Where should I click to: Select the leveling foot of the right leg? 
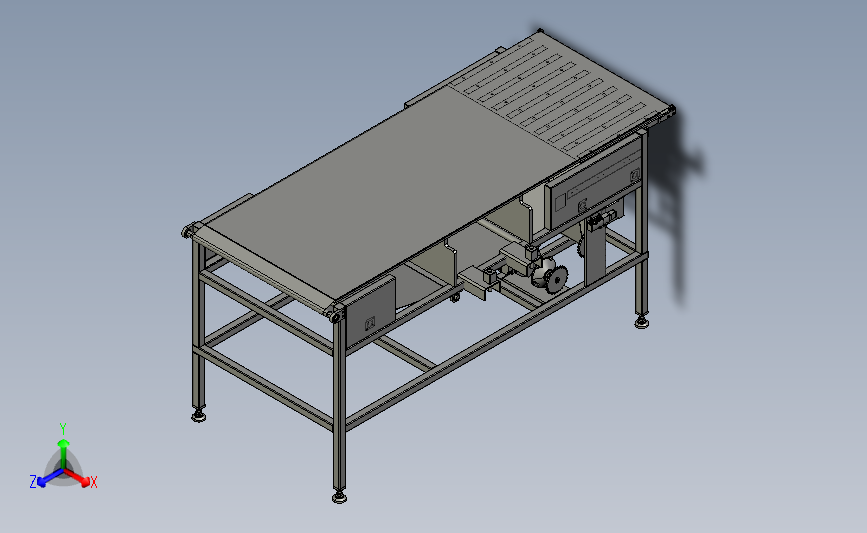click(x=641, y=322)
